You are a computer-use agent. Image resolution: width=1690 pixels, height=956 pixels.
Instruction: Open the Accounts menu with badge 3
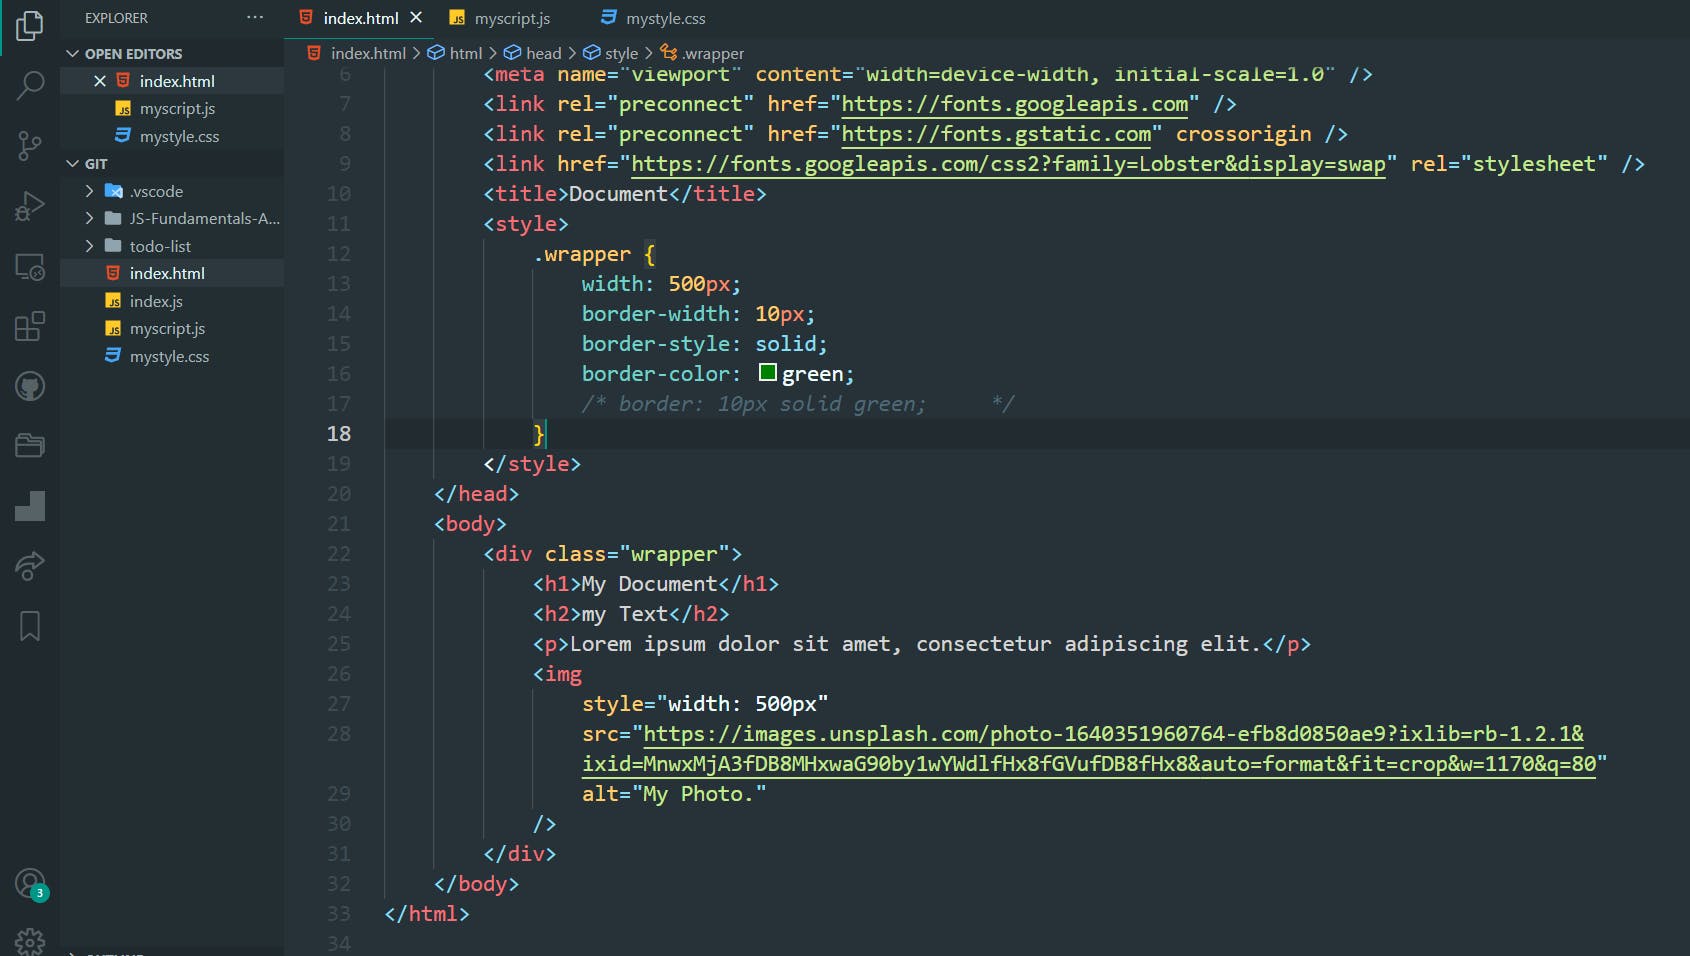click(x=30, y=884)
